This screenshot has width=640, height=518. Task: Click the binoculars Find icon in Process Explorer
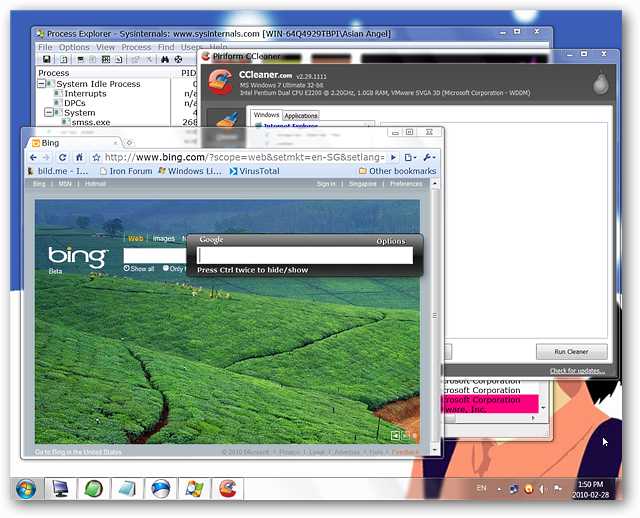point(164,60)
